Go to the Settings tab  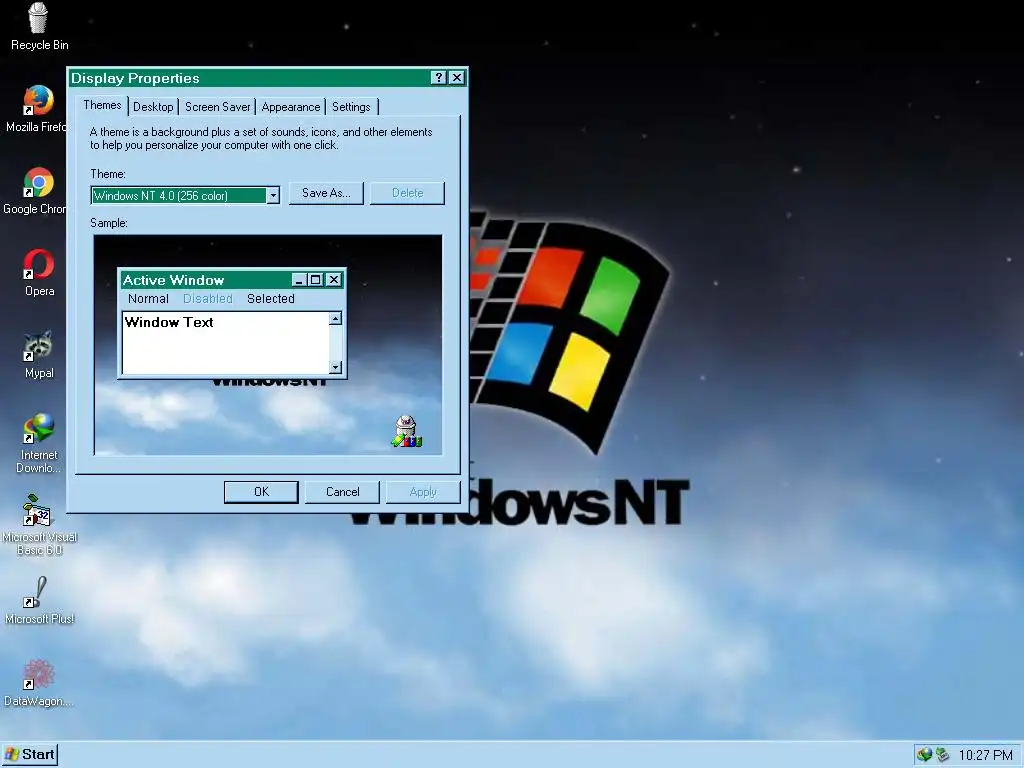(351, 107)
